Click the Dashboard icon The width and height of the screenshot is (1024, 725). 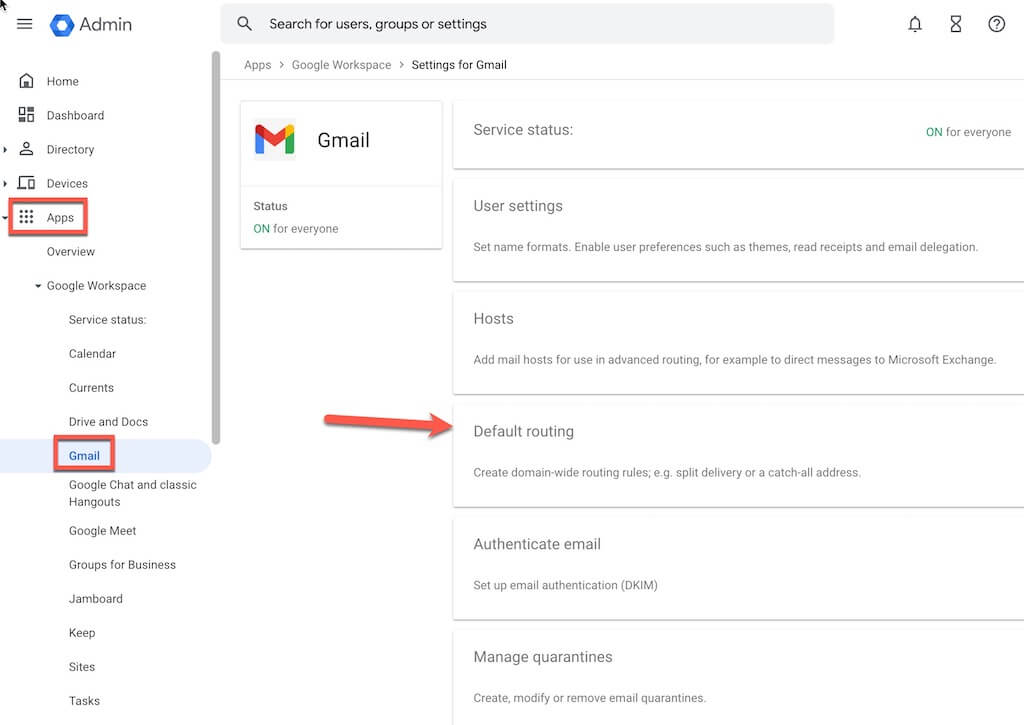(x=26, y=115)
